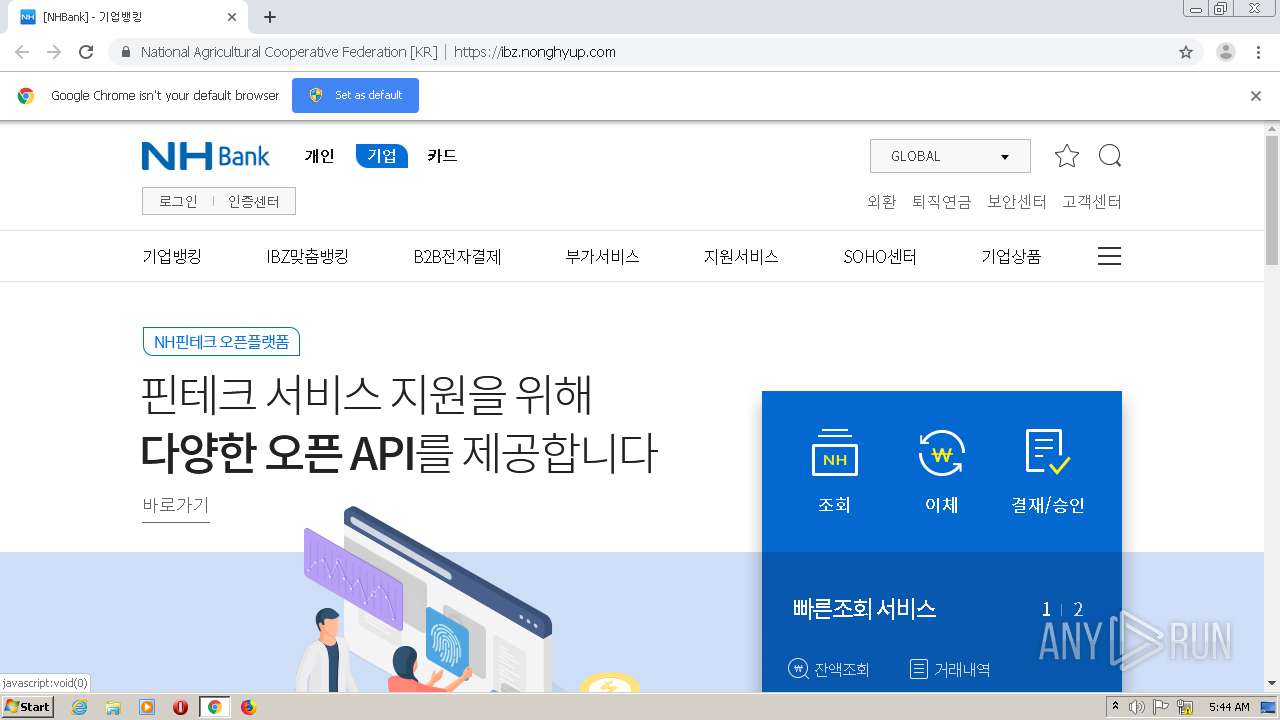The height and width of the screenshot is (720, 1280).
Task: Show hidden tray icons arrow
Action: (x=1115, y=707)
